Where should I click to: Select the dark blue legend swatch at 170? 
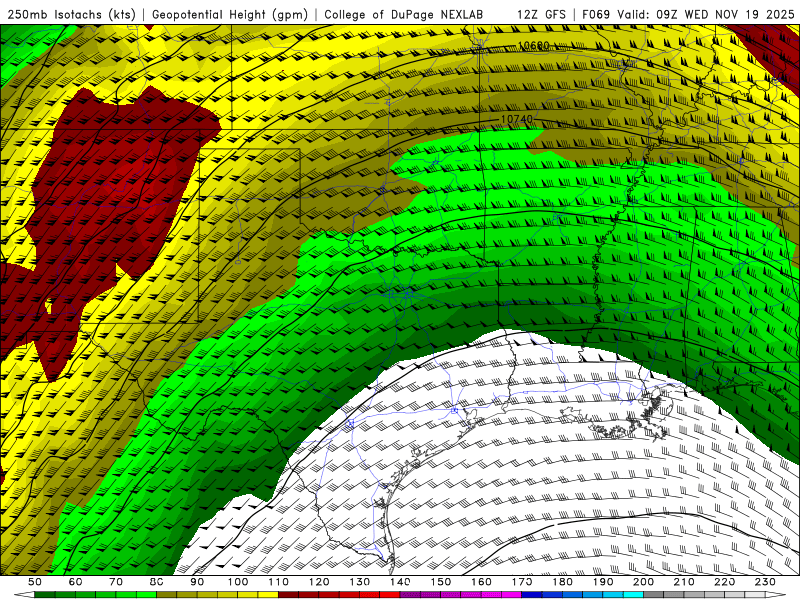point(532,595)
